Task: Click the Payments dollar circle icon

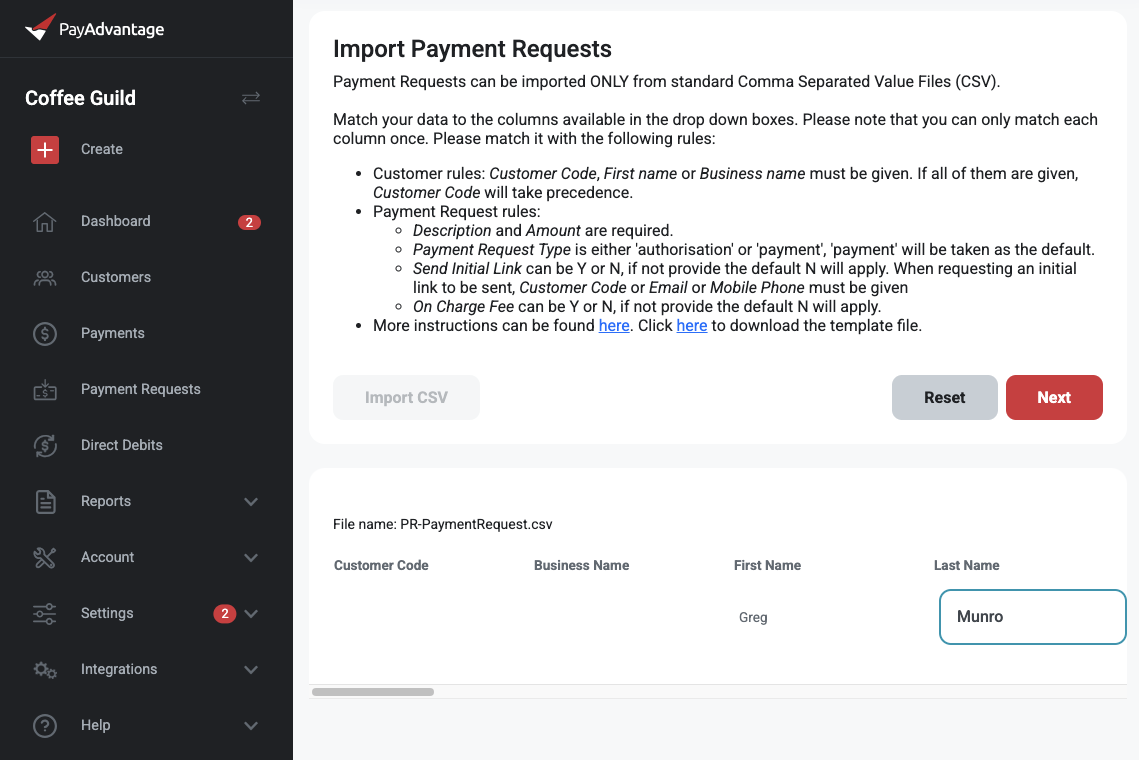Action: coord(45,333)
